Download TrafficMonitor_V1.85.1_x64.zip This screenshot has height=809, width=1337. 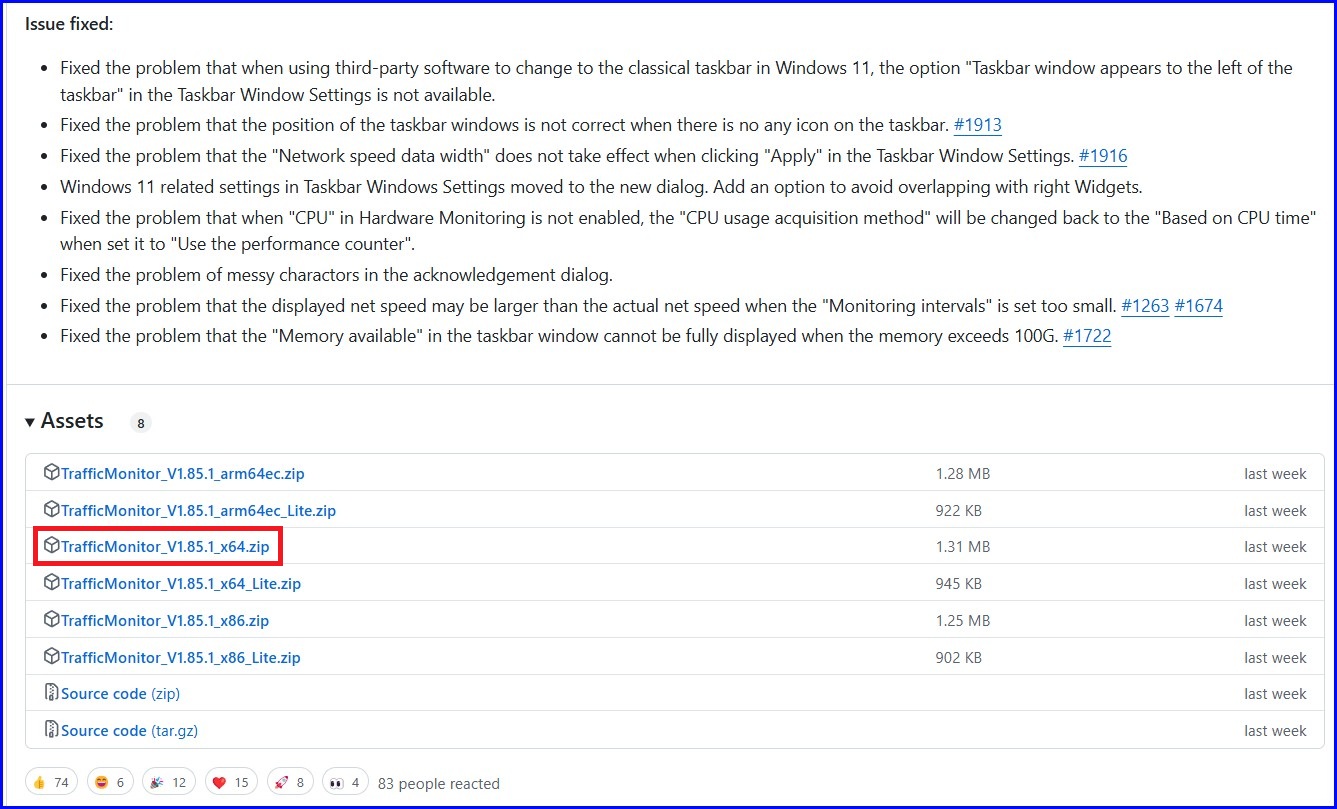point(165,547)
